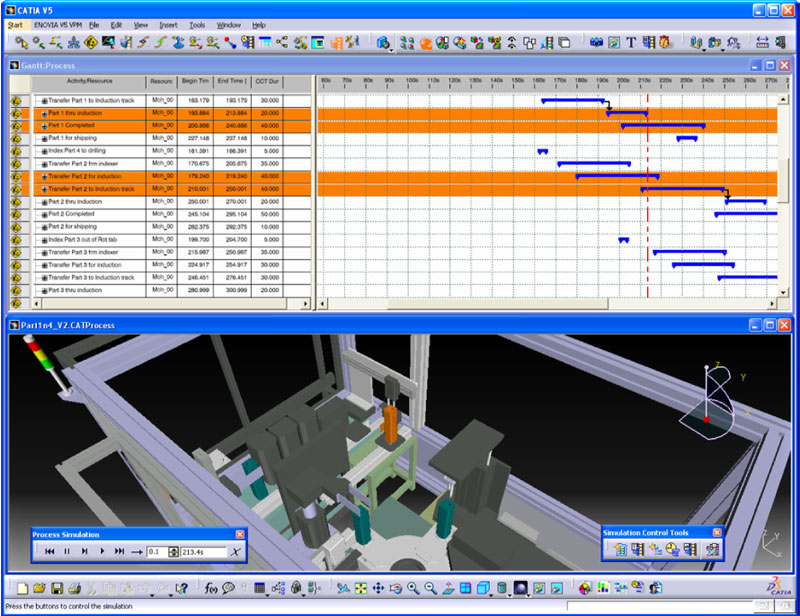This screenshot has height=616, width=800.
Task: Click the Zoom Out magnifier
Action: coord(430,588)
